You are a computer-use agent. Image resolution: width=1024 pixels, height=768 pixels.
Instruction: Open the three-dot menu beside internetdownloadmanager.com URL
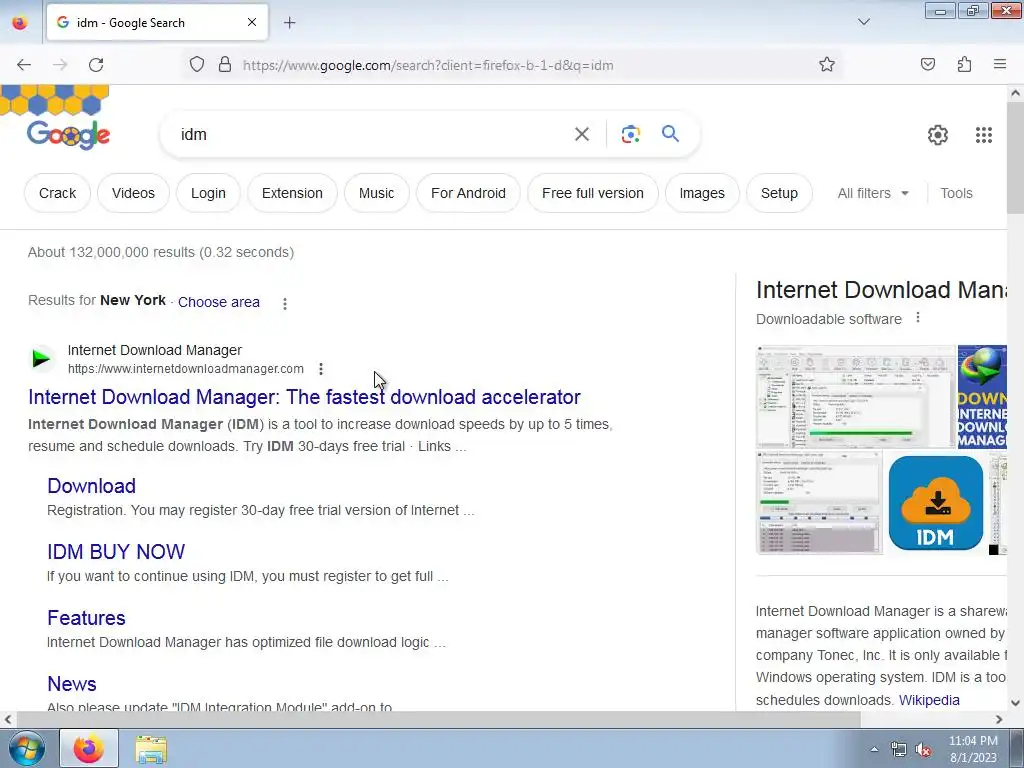[321, 369]
